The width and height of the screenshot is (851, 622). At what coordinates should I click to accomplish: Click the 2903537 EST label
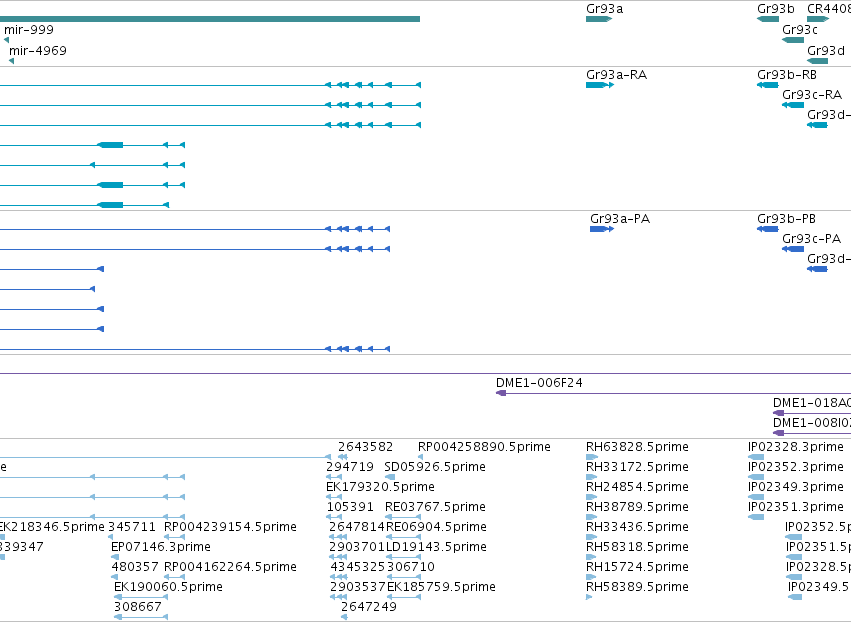tap(358, 587)
